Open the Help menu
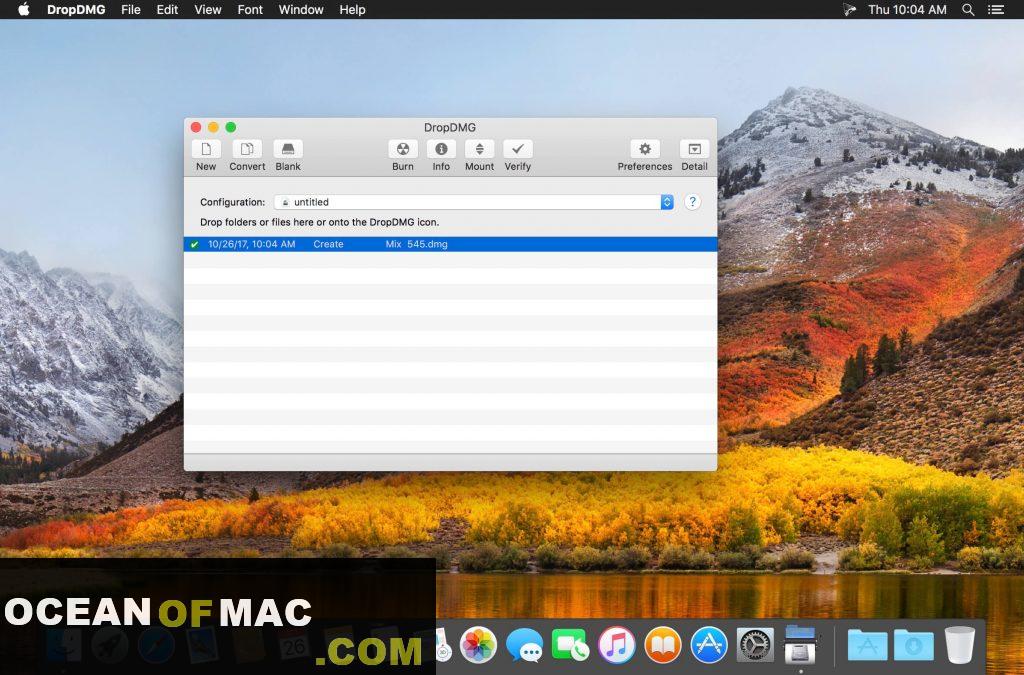 (352, 10)
